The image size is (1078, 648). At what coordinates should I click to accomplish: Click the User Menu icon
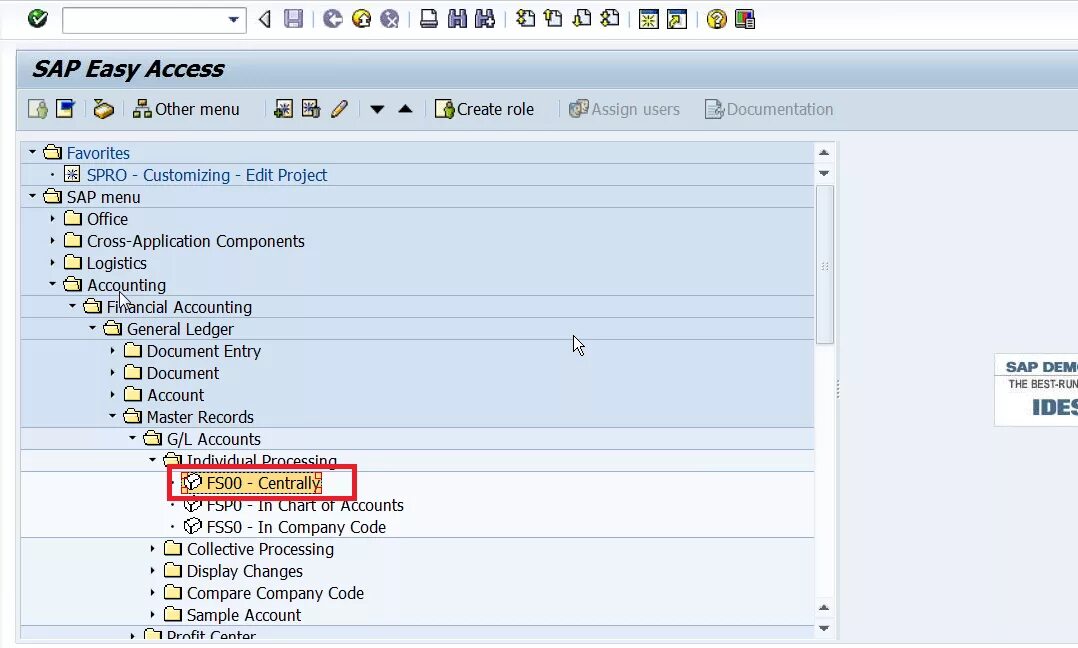coord(38,109)
